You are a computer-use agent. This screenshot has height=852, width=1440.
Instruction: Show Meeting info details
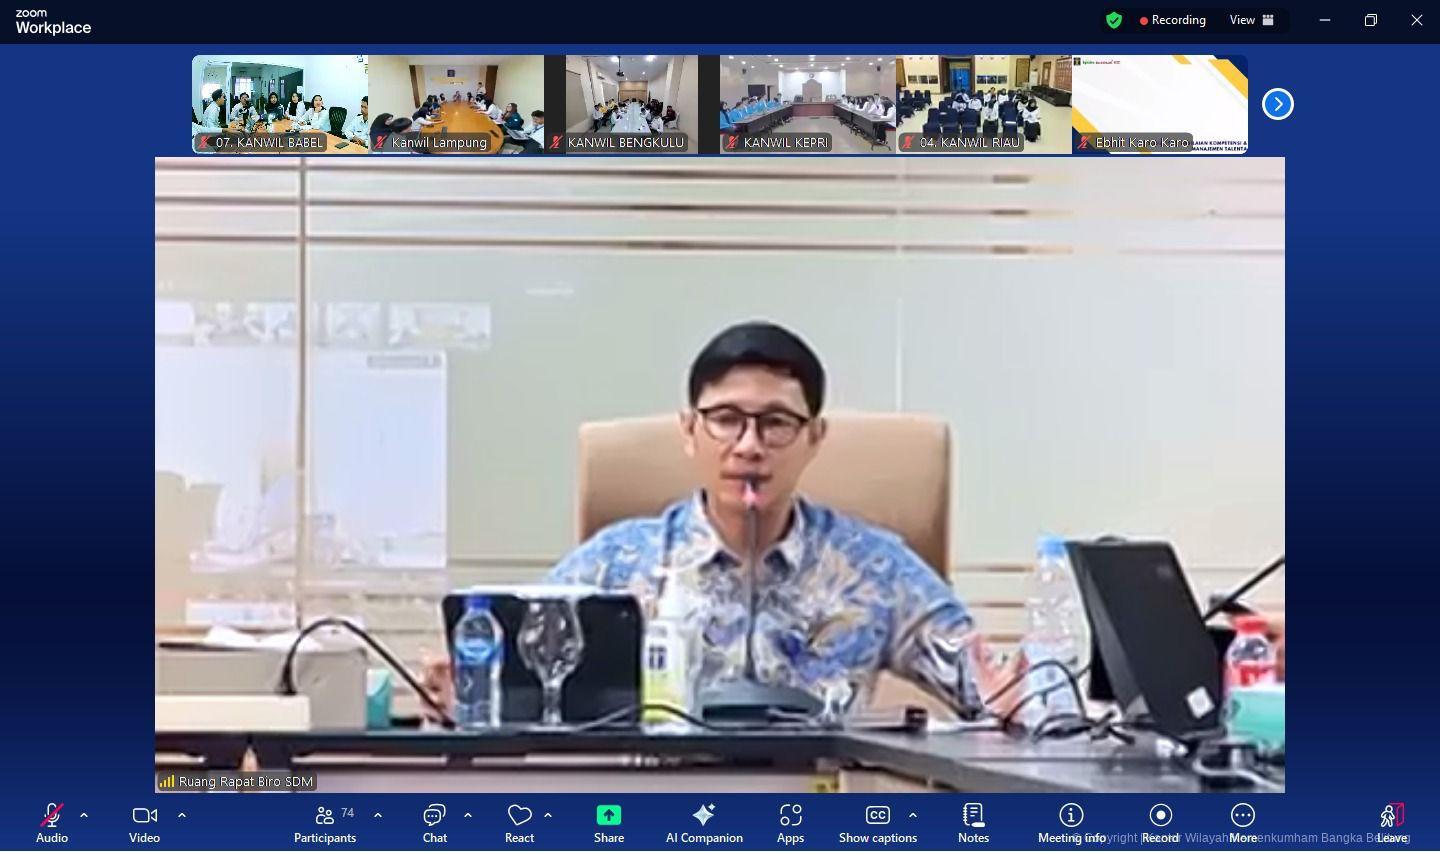[1071, 823]
